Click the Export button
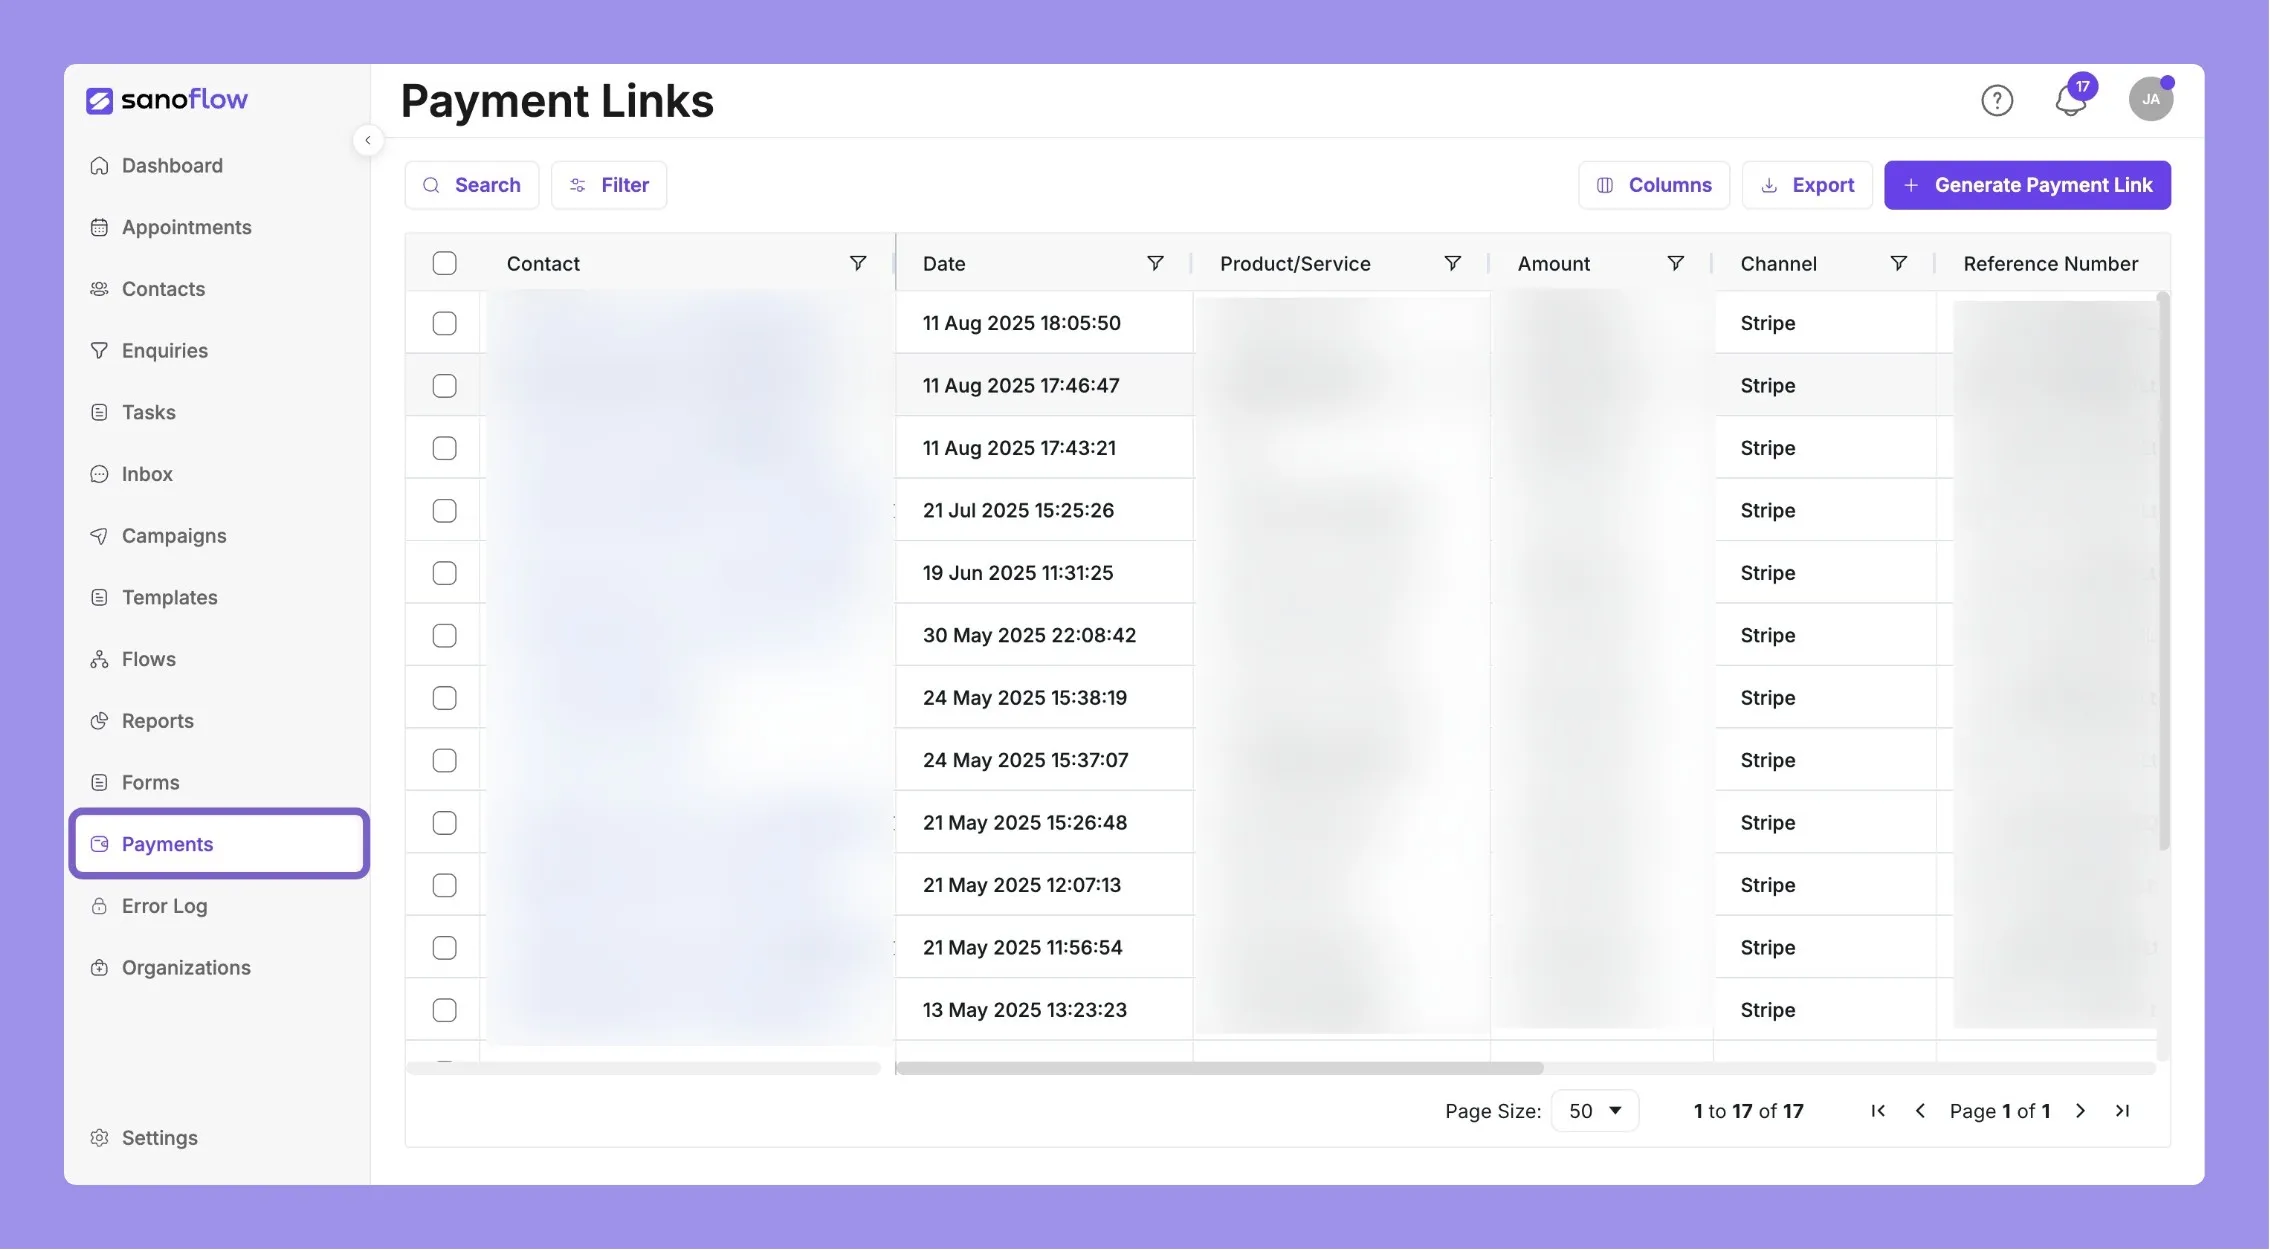 (1807, 185)
